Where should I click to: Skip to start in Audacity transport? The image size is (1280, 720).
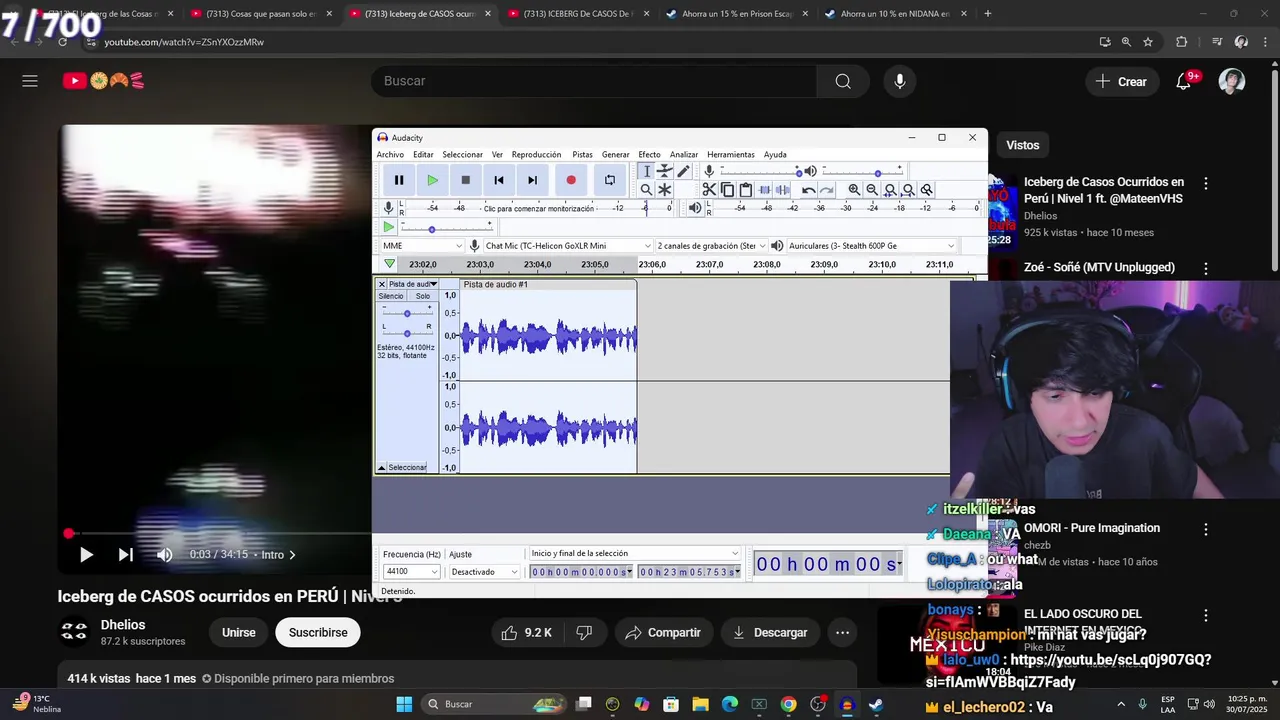pyautogui.click(x=498, y=180)
